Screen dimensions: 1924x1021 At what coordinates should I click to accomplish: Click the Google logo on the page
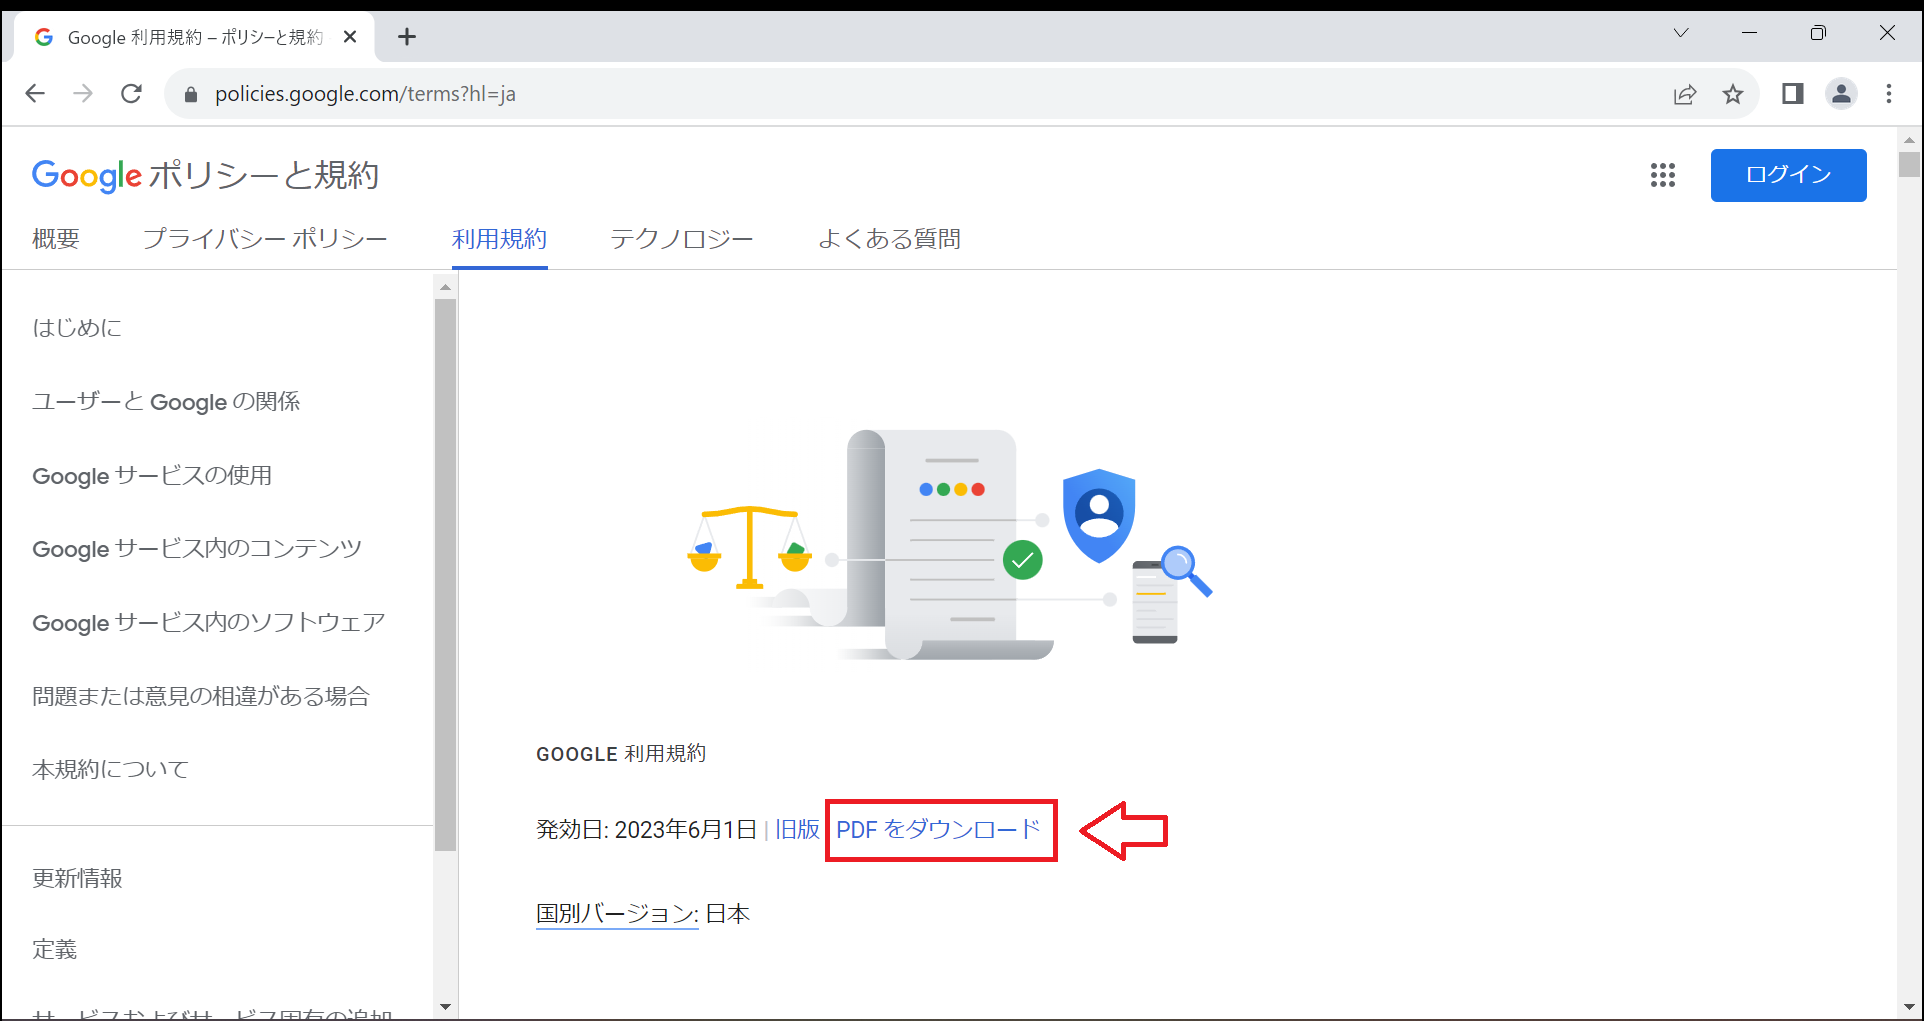(x=86, y=175)
